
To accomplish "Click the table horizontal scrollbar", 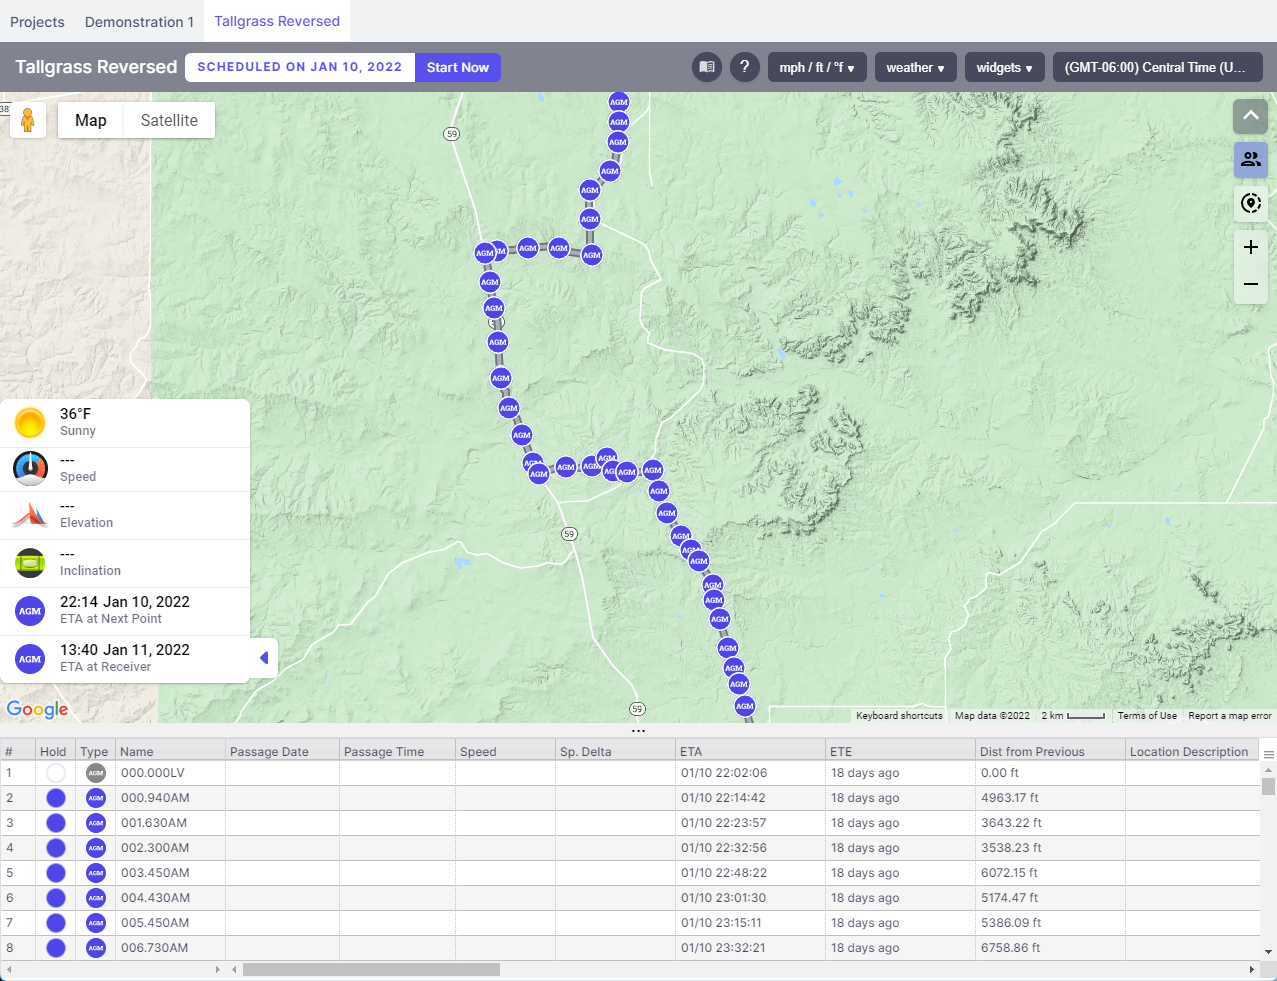I will click(371, 969).
